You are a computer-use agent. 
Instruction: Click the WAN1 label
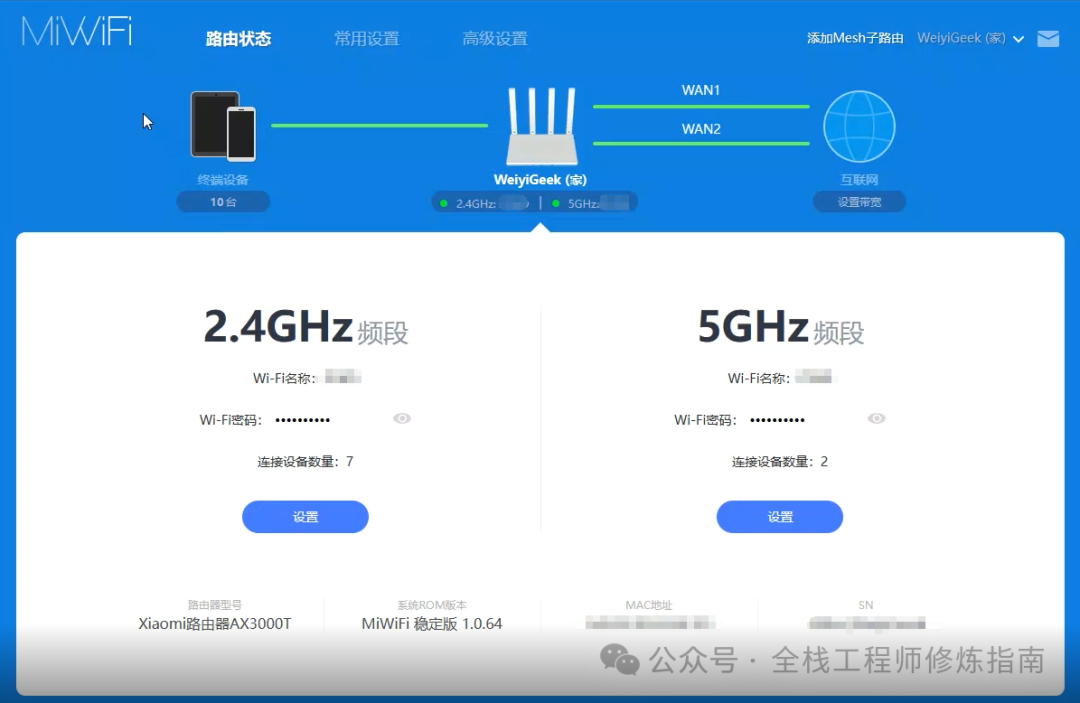pos(700,90)
